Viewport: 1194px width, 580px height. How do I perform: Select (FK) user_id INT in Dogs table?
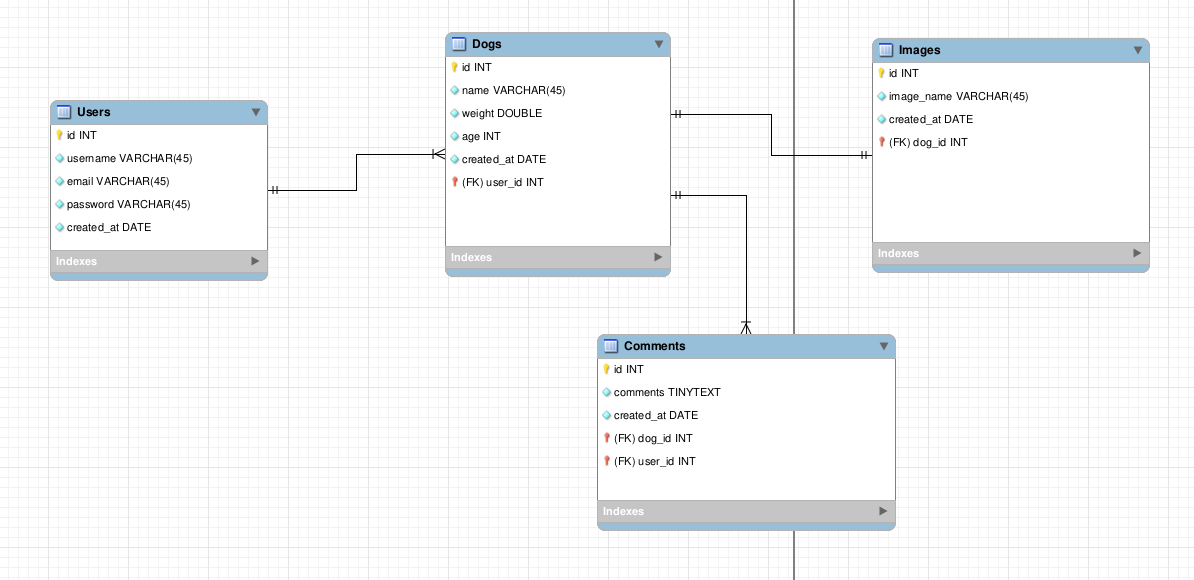(x=503, y=182)
